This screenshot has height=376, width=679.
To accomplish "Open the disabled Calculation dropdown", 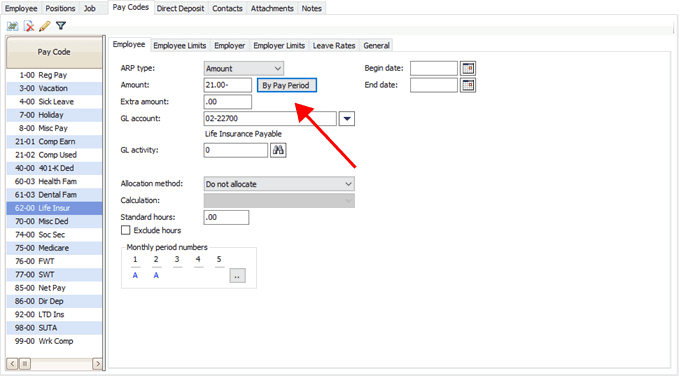I will tap(279, 201).
